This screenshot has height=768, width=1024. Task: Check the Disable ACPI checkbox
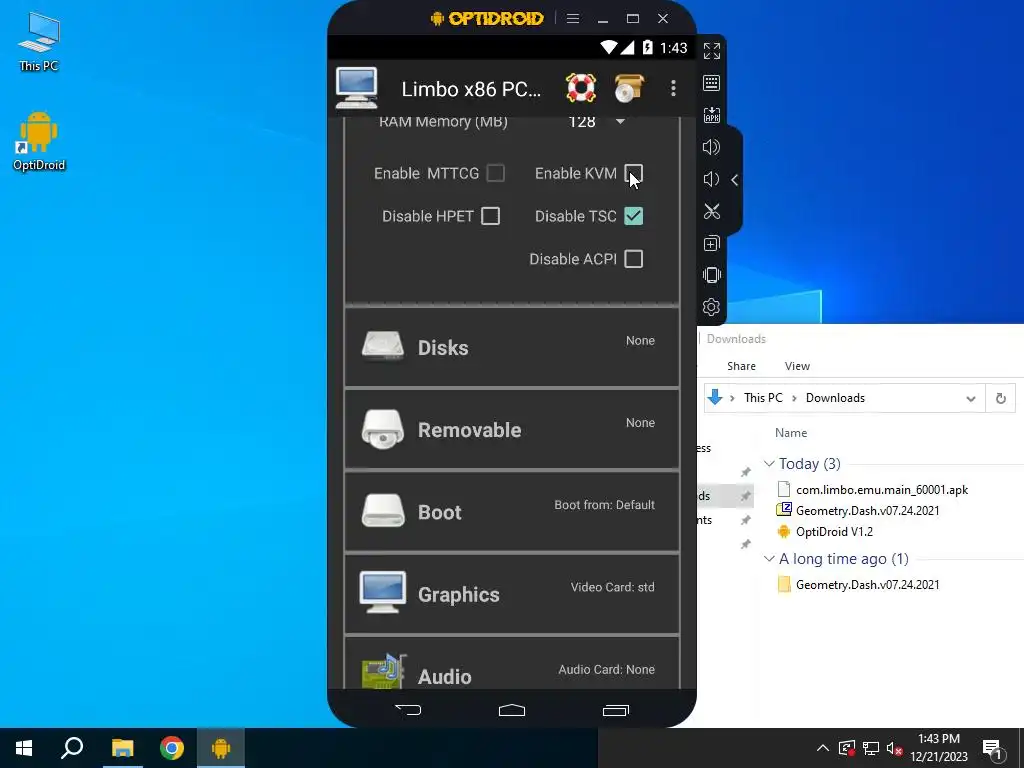633,259
